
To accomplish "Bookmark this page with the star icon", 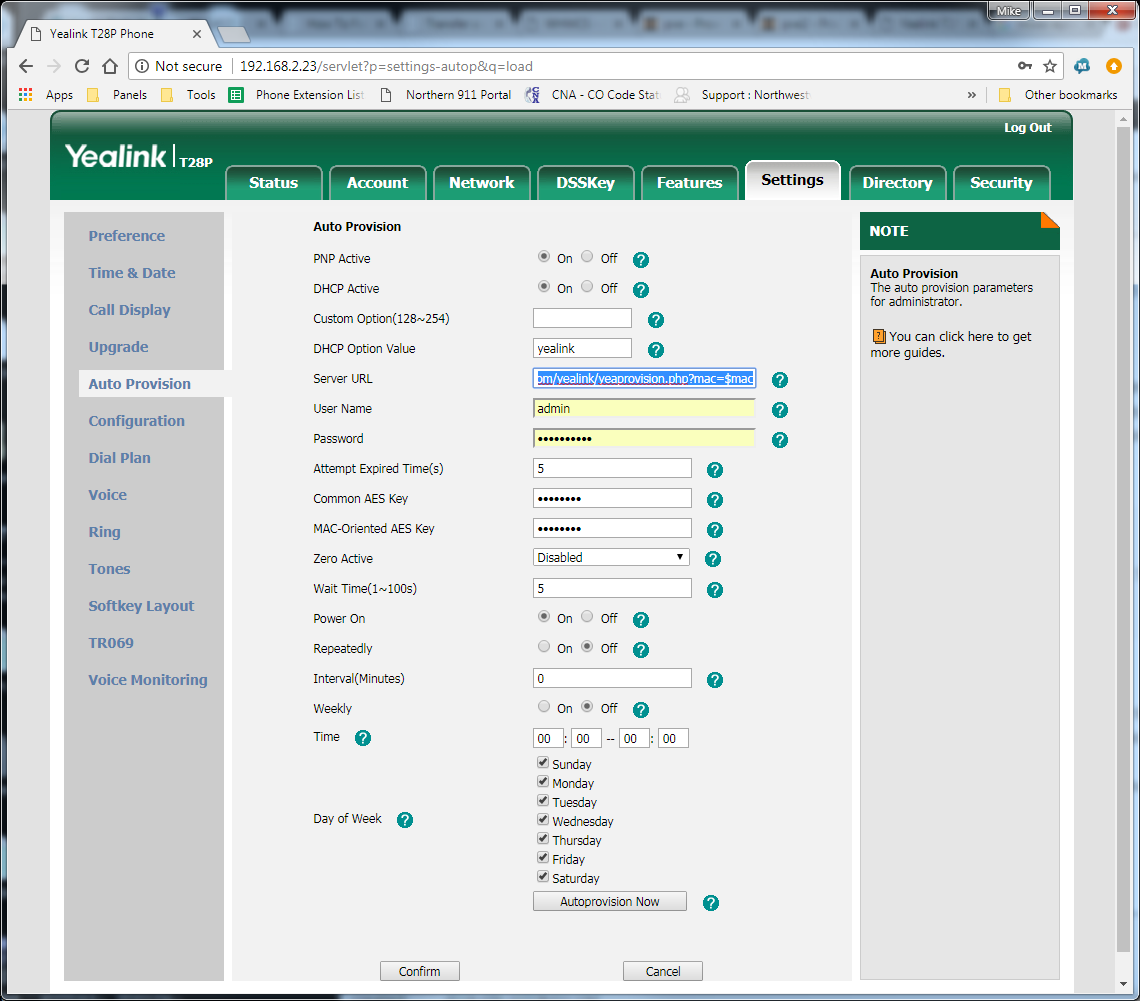I will coord(1049,66).
